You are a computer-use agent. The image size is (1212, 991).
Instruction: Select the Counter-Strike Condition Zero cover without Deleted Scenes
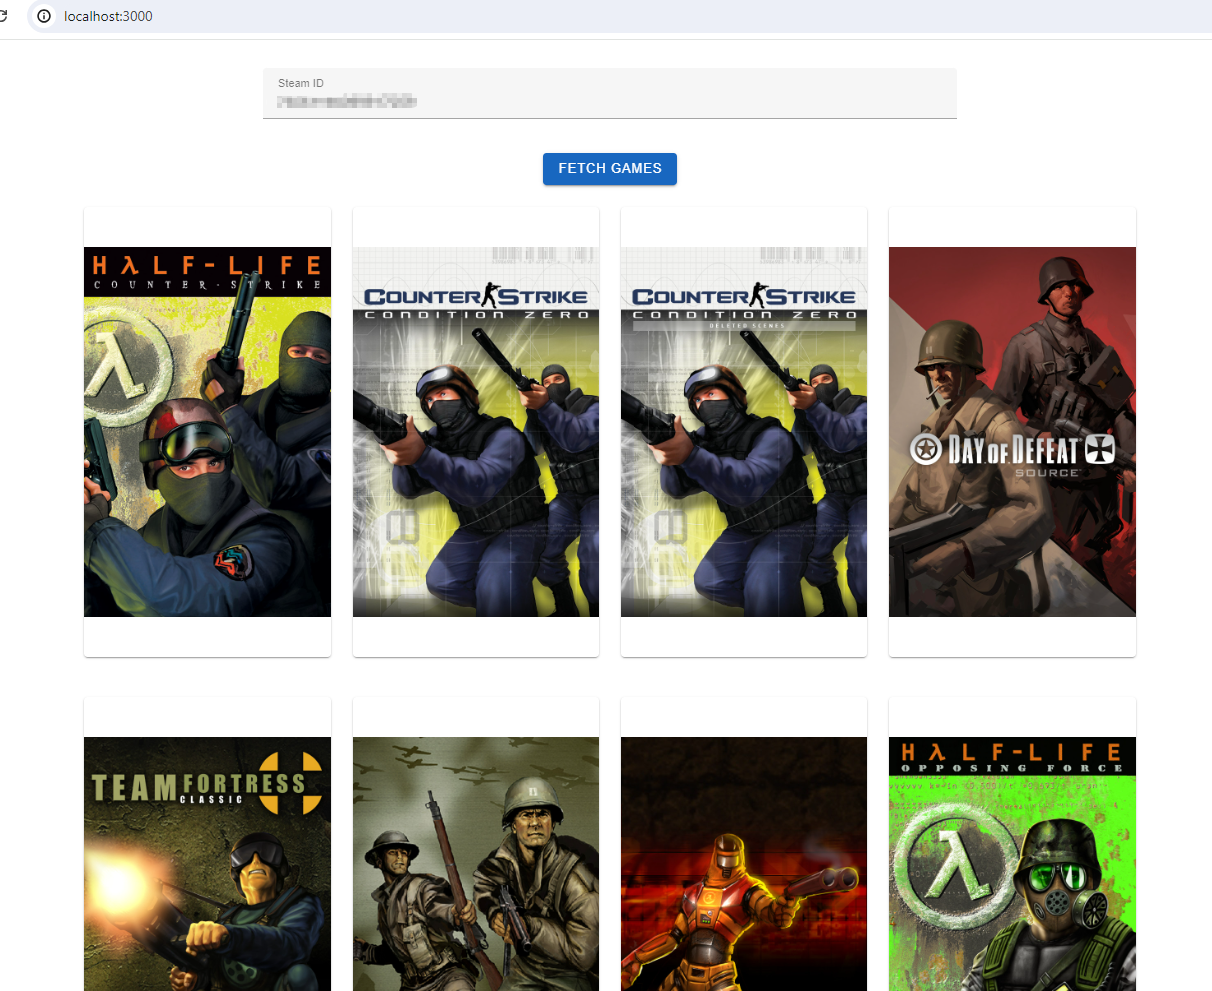(476, 432)
